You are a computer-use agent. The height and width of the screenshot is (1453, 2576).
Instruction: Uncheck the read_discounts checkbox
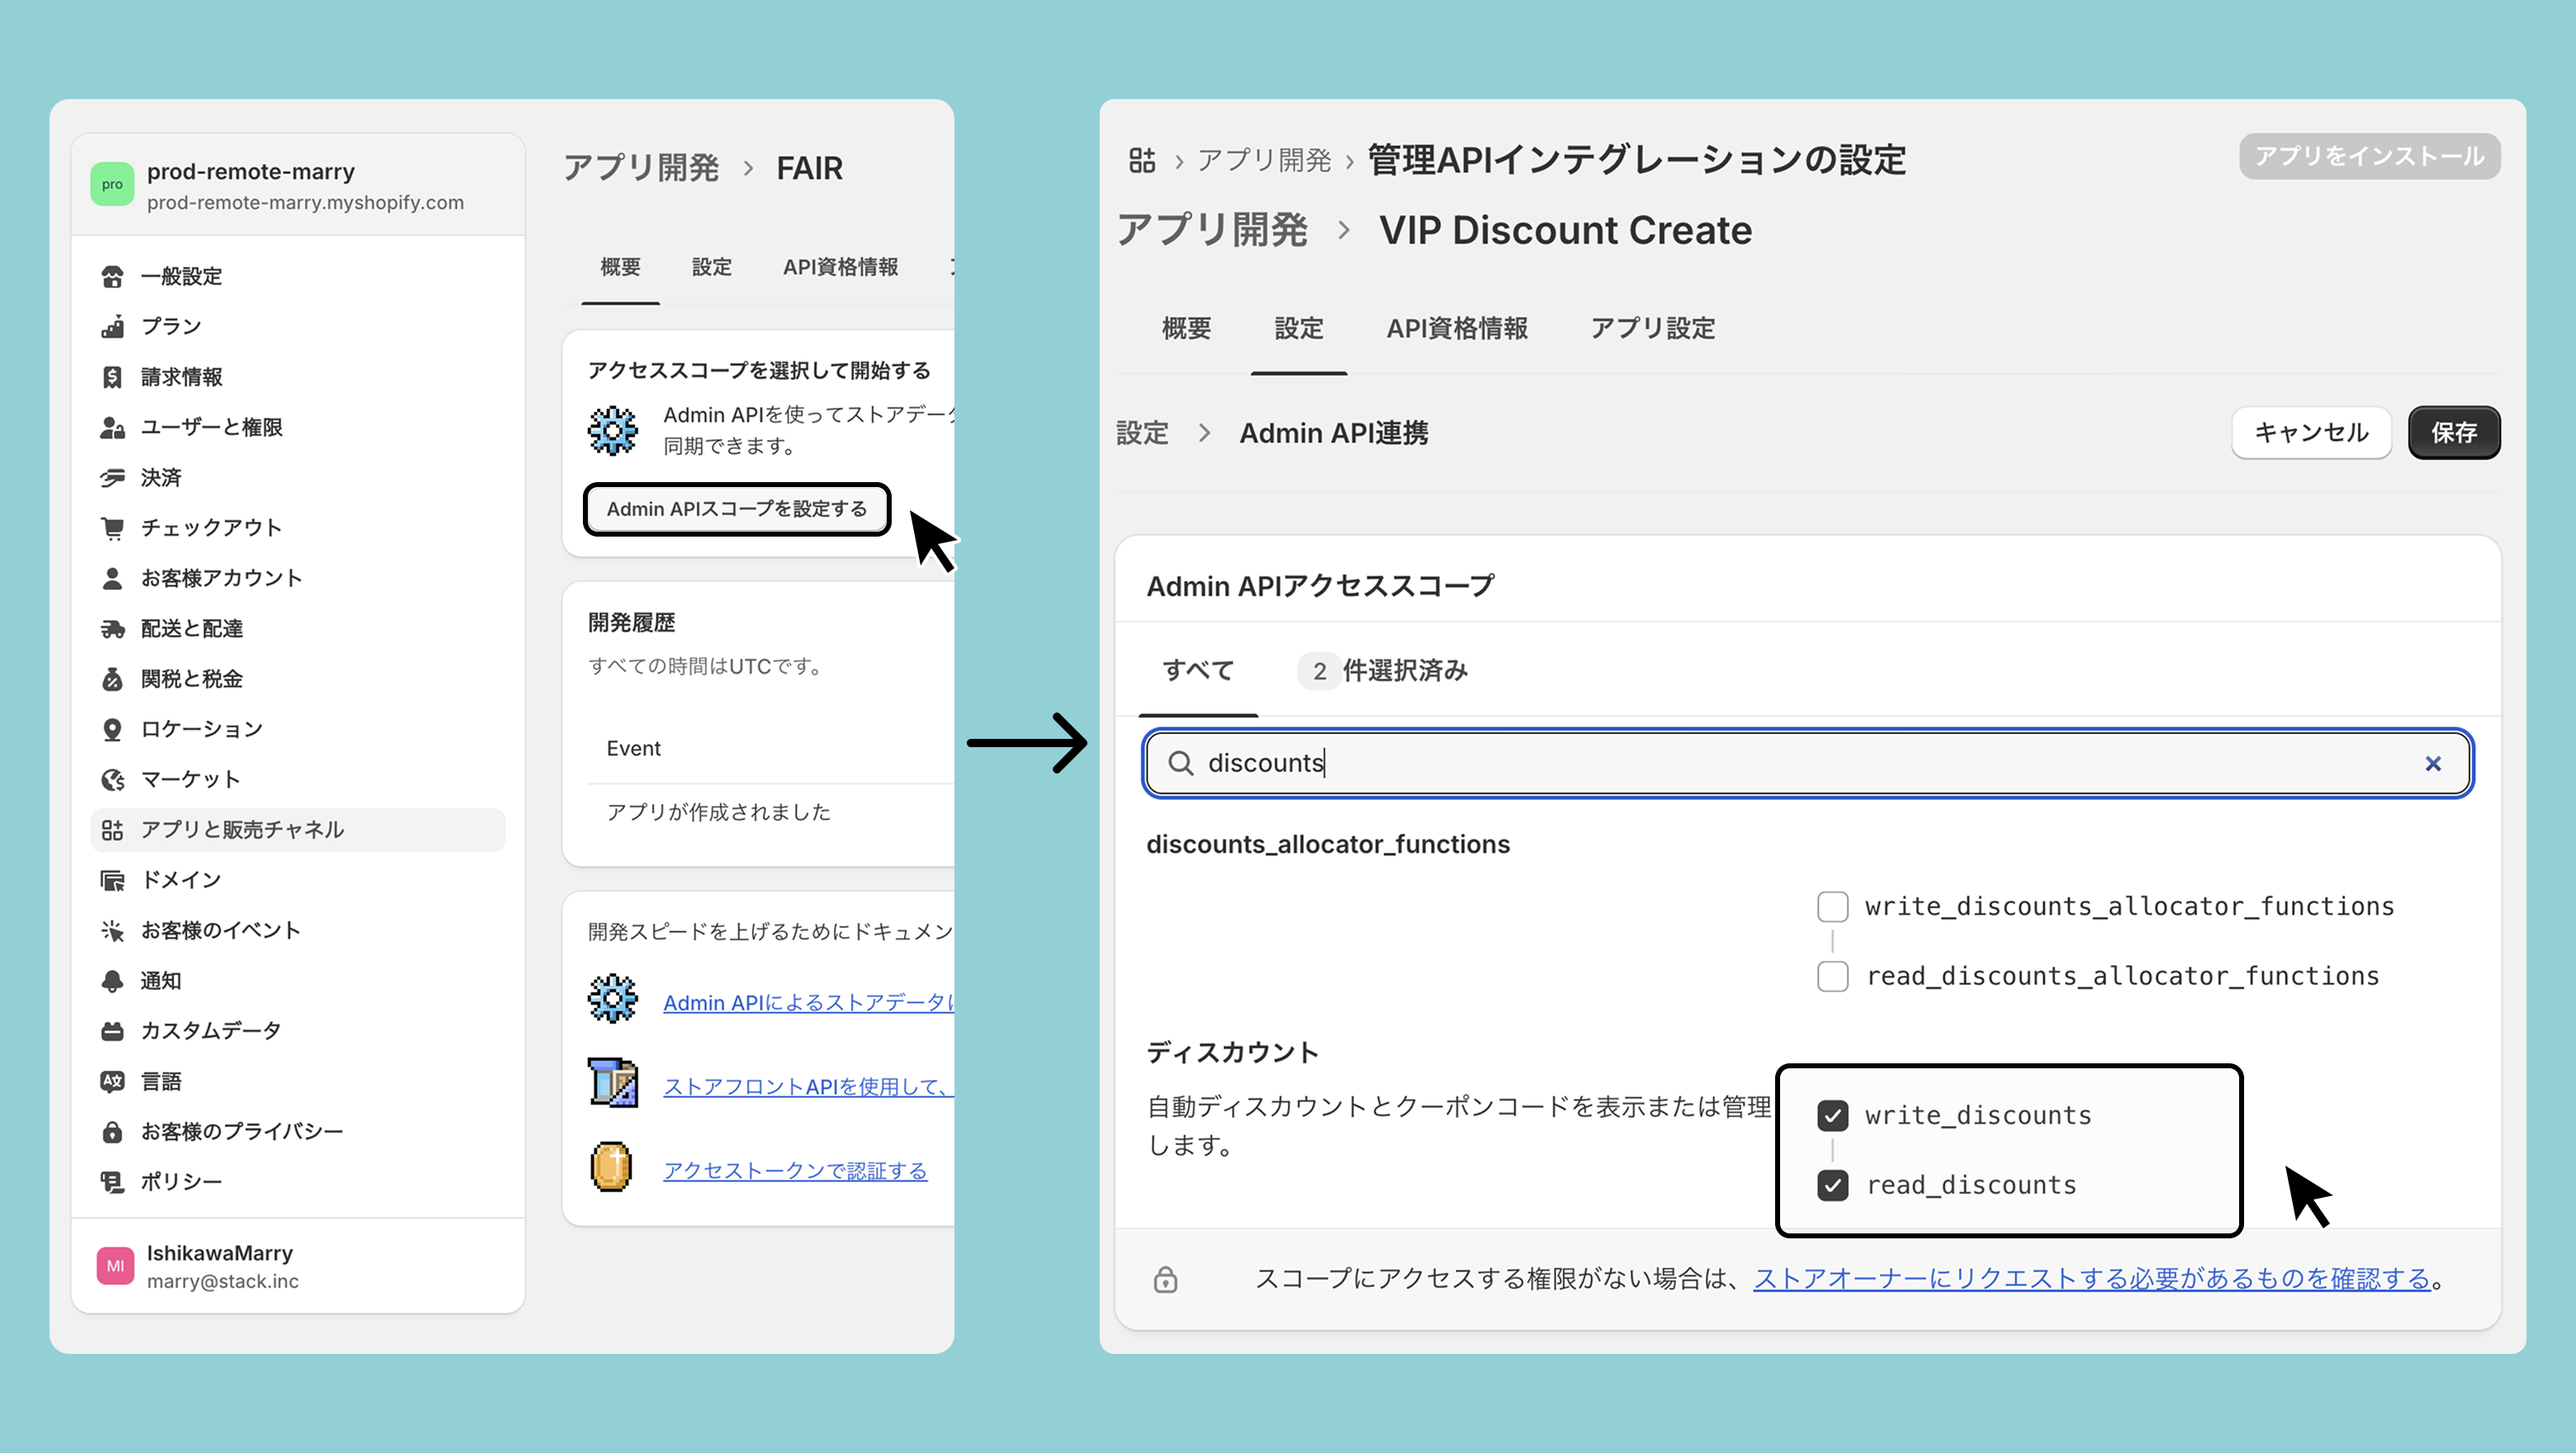pyautogui.click(x=1832, y=1186)
